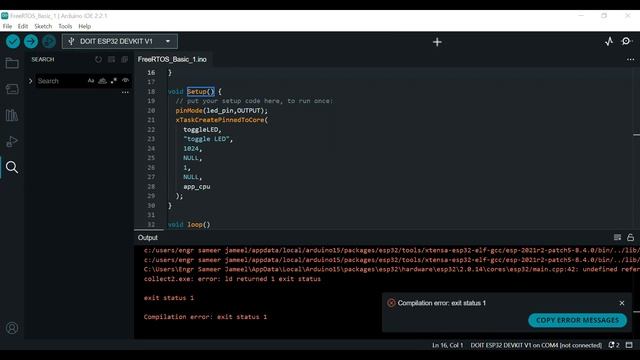Viewport: 640px width, 360px height.
Task: Click the DOIT ESP32 DEVKIT V1 on COM4 status
Action: [536, 345]
